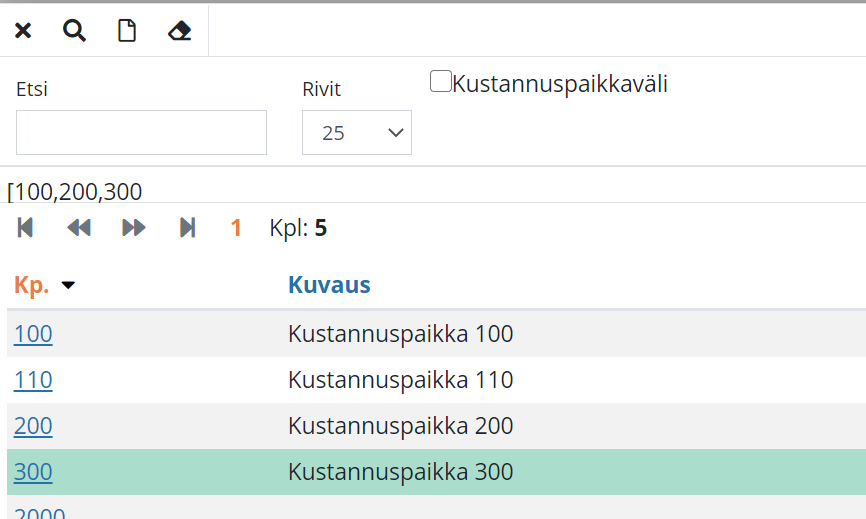Go to first page of results

tap(26, 228)
